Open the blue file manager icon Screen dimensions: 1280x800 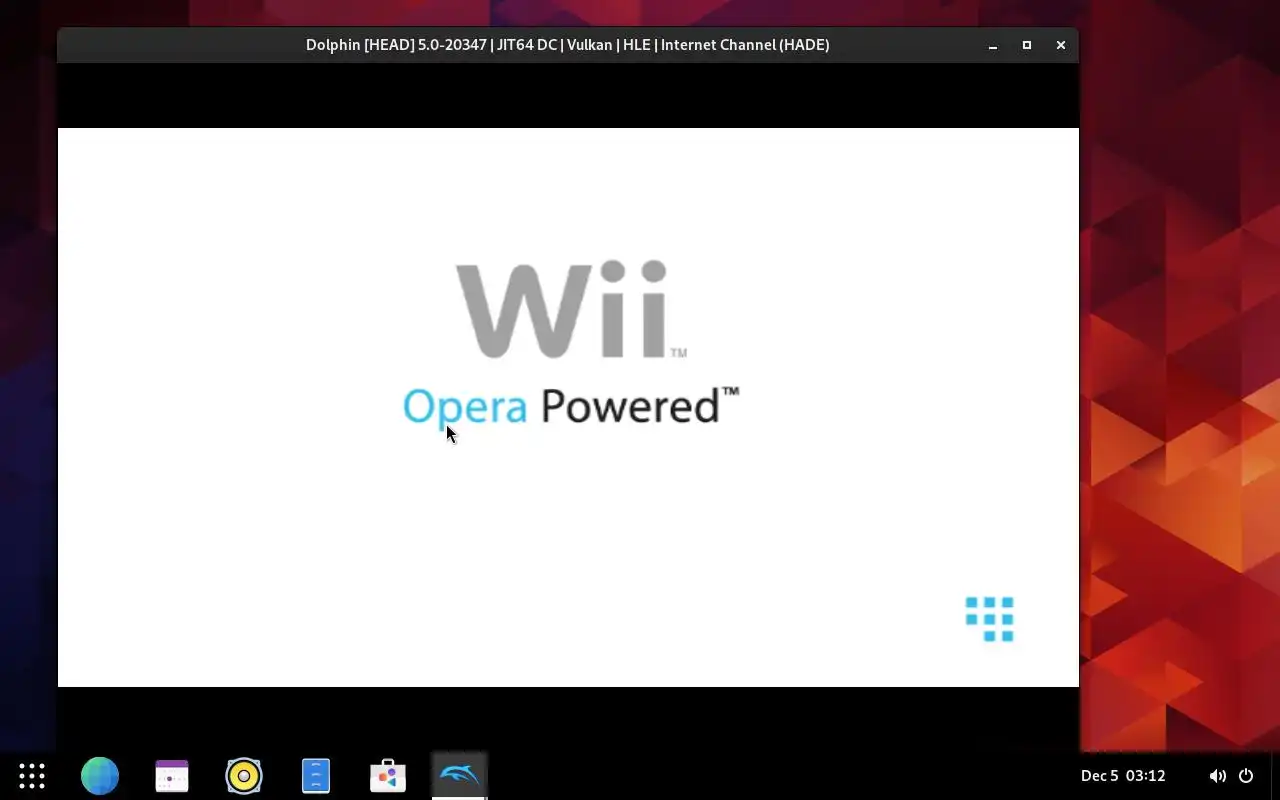click(x=316, y=775)
